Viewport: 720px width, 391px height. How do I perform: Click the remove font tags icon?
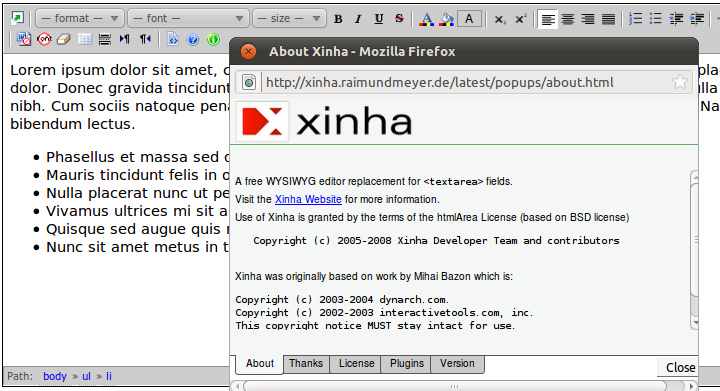pos(44,39)
